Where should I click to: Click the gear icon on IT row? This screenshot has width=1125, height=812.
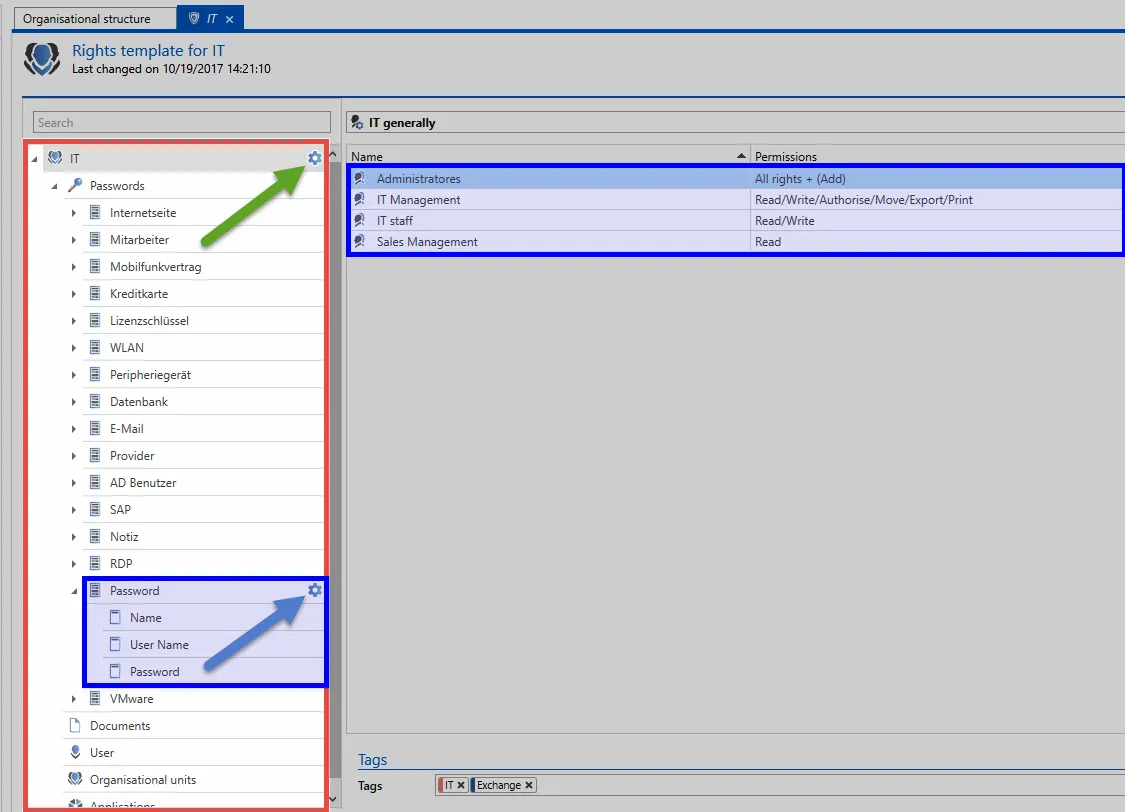tap(315, 158)
